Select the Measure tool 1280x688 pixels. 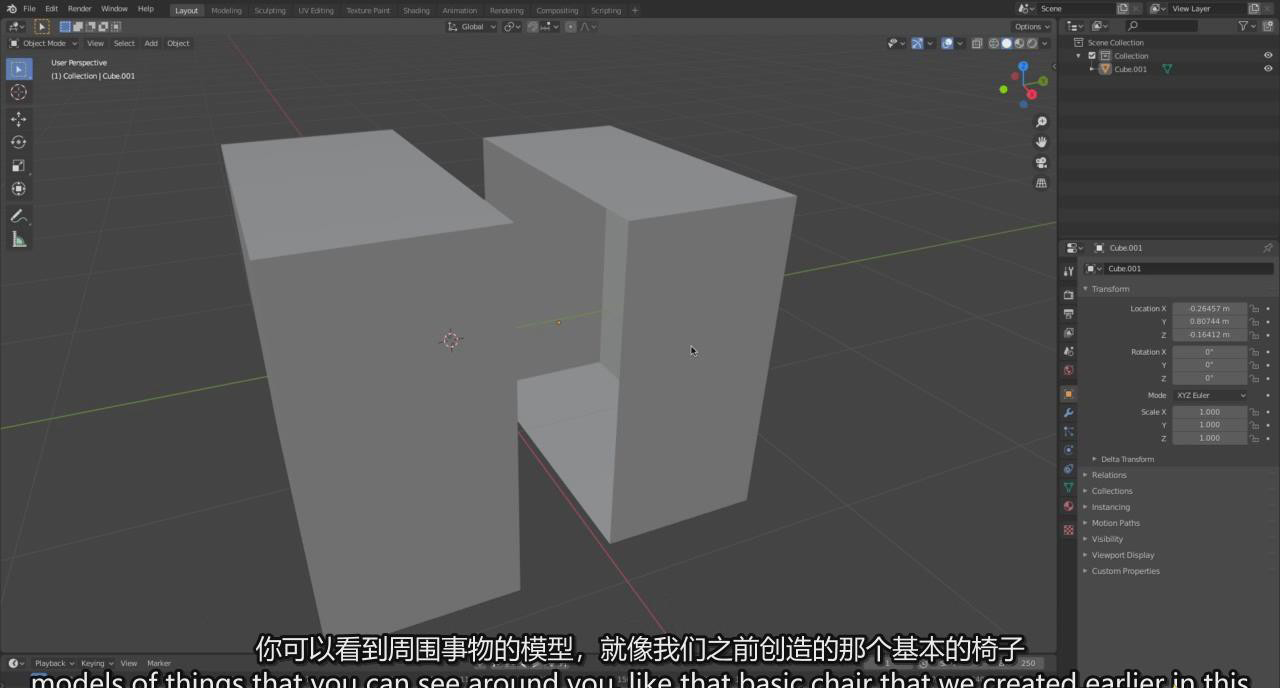18,239
